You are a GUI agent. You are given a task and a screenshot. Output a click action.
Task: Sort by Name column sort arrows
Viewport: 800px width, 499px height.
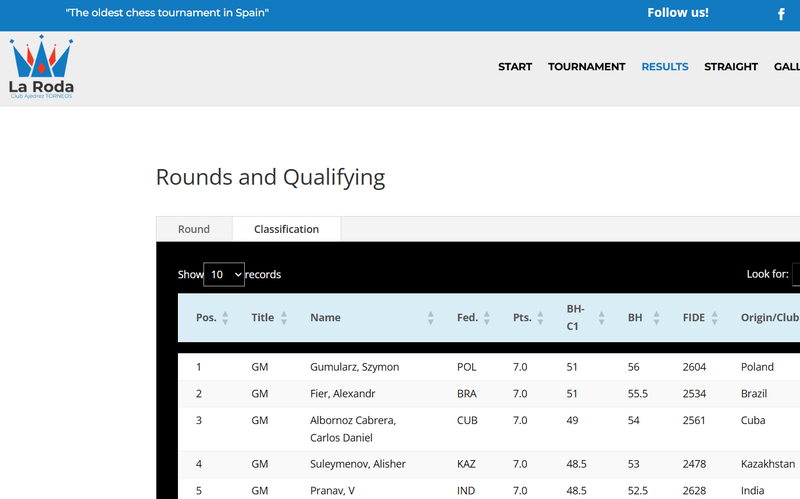click(431, 318)
